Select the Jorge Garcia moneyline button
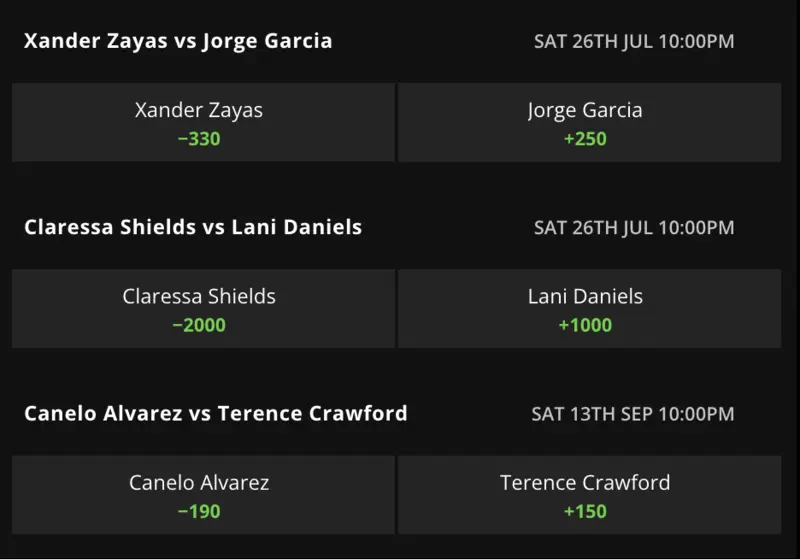Image resolution: width=800 pixels, height=559 pixels. pyautogui.click(x=589, y=122)
